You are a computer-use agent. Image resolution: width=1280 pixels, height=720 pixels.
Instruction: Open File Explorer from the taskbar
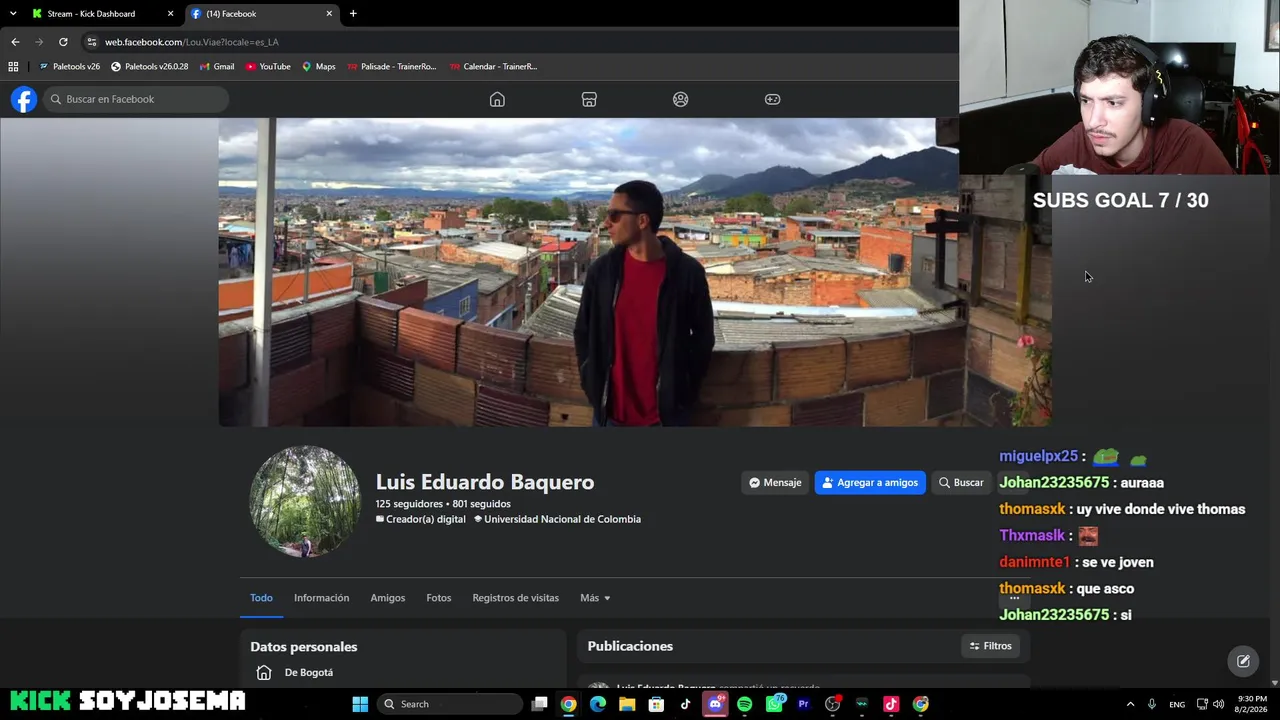pyautogui.click(x=627, y=704)
